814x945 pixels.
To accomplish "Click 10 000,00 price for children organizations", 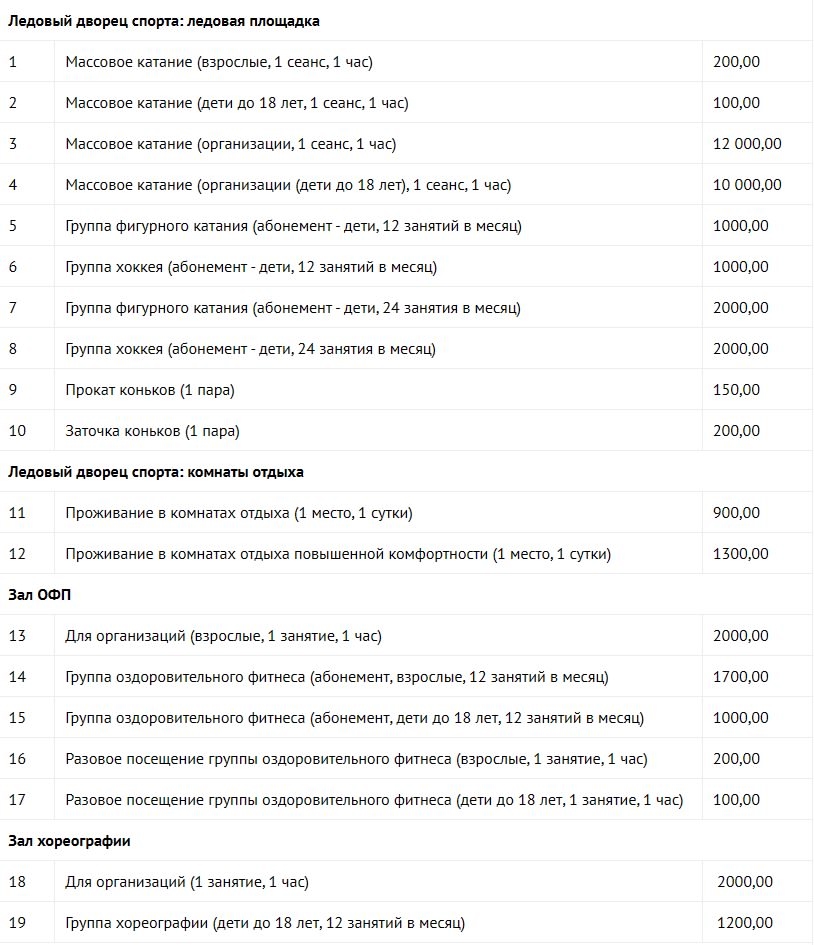I will pos(747,185).
